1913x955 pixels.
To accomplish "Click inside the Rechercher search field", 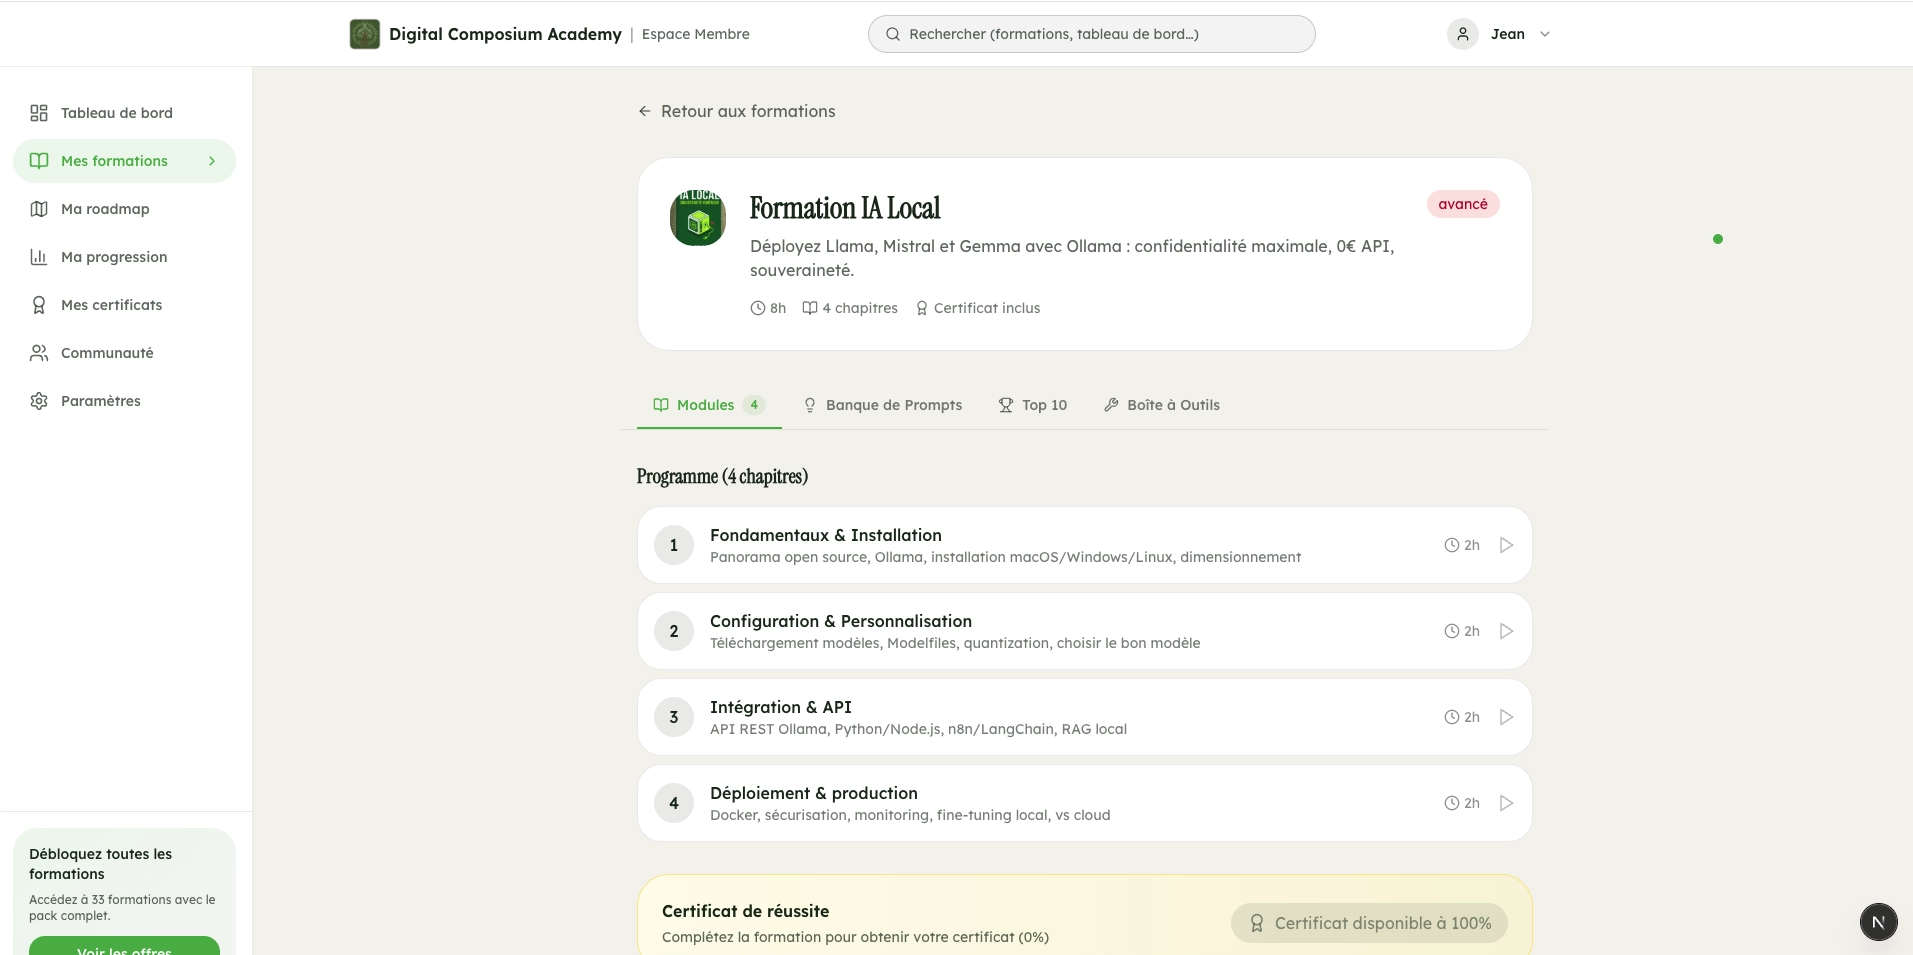I will pos(1090,33).
